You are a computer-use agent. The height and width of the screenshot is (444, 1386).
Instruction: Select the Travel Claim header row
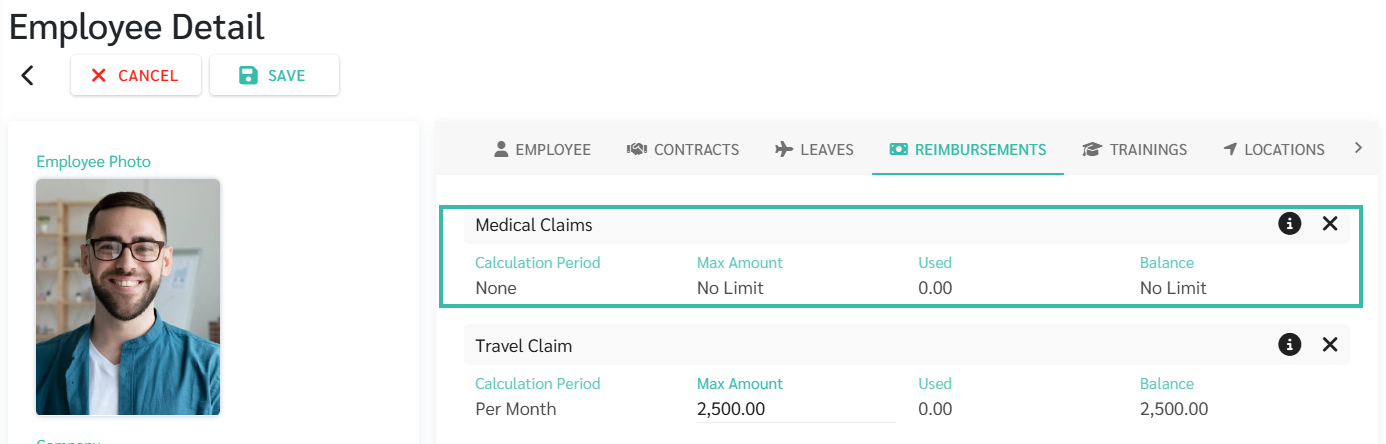tap(906, 345)
